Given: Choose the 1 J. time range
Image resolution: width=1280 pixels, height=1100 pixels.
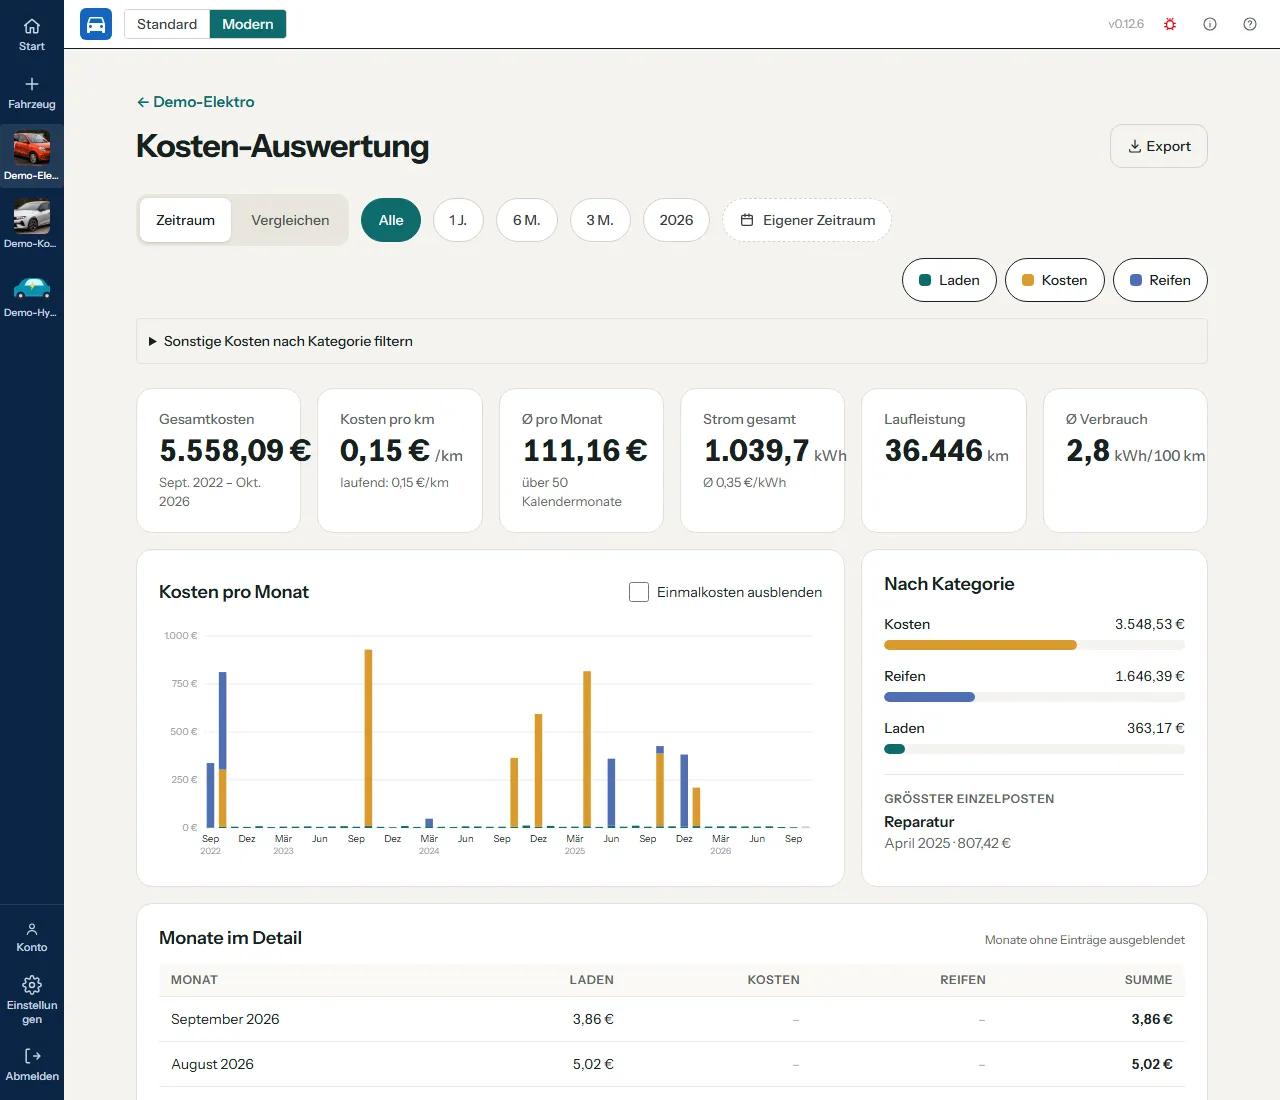Looking at the screenshot, I should [458, 220].
